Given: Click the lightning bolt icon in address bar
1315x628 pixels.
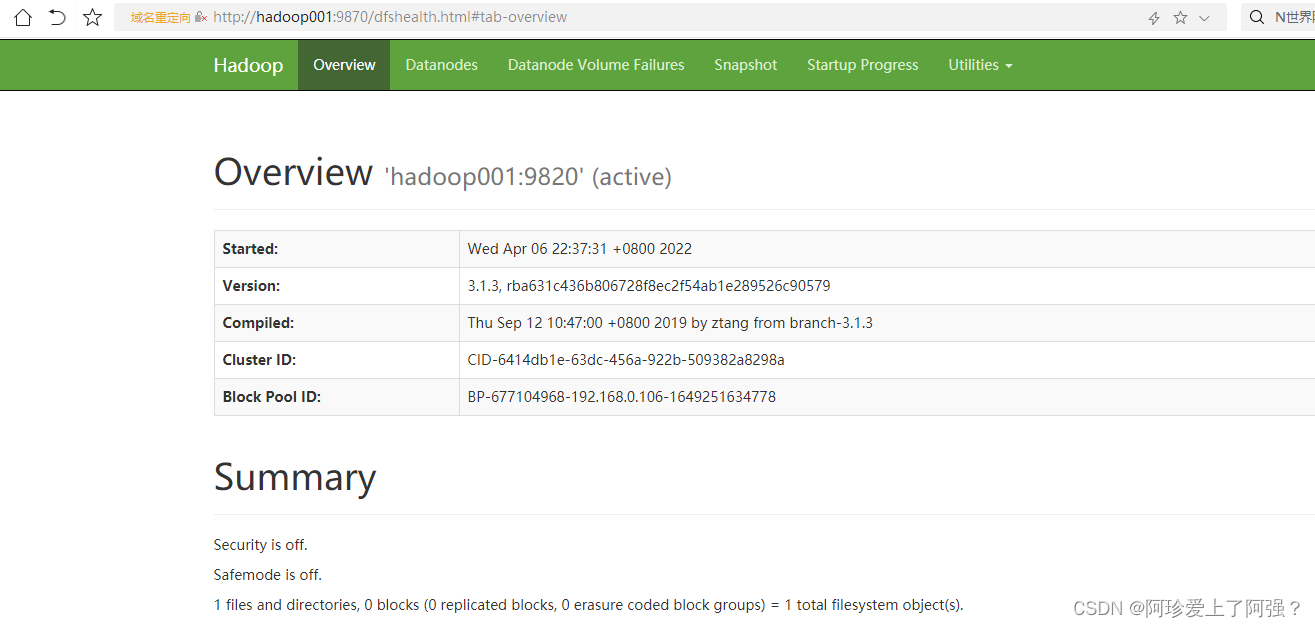Looking at the screenshot, I should click(x=1153, y=18).
